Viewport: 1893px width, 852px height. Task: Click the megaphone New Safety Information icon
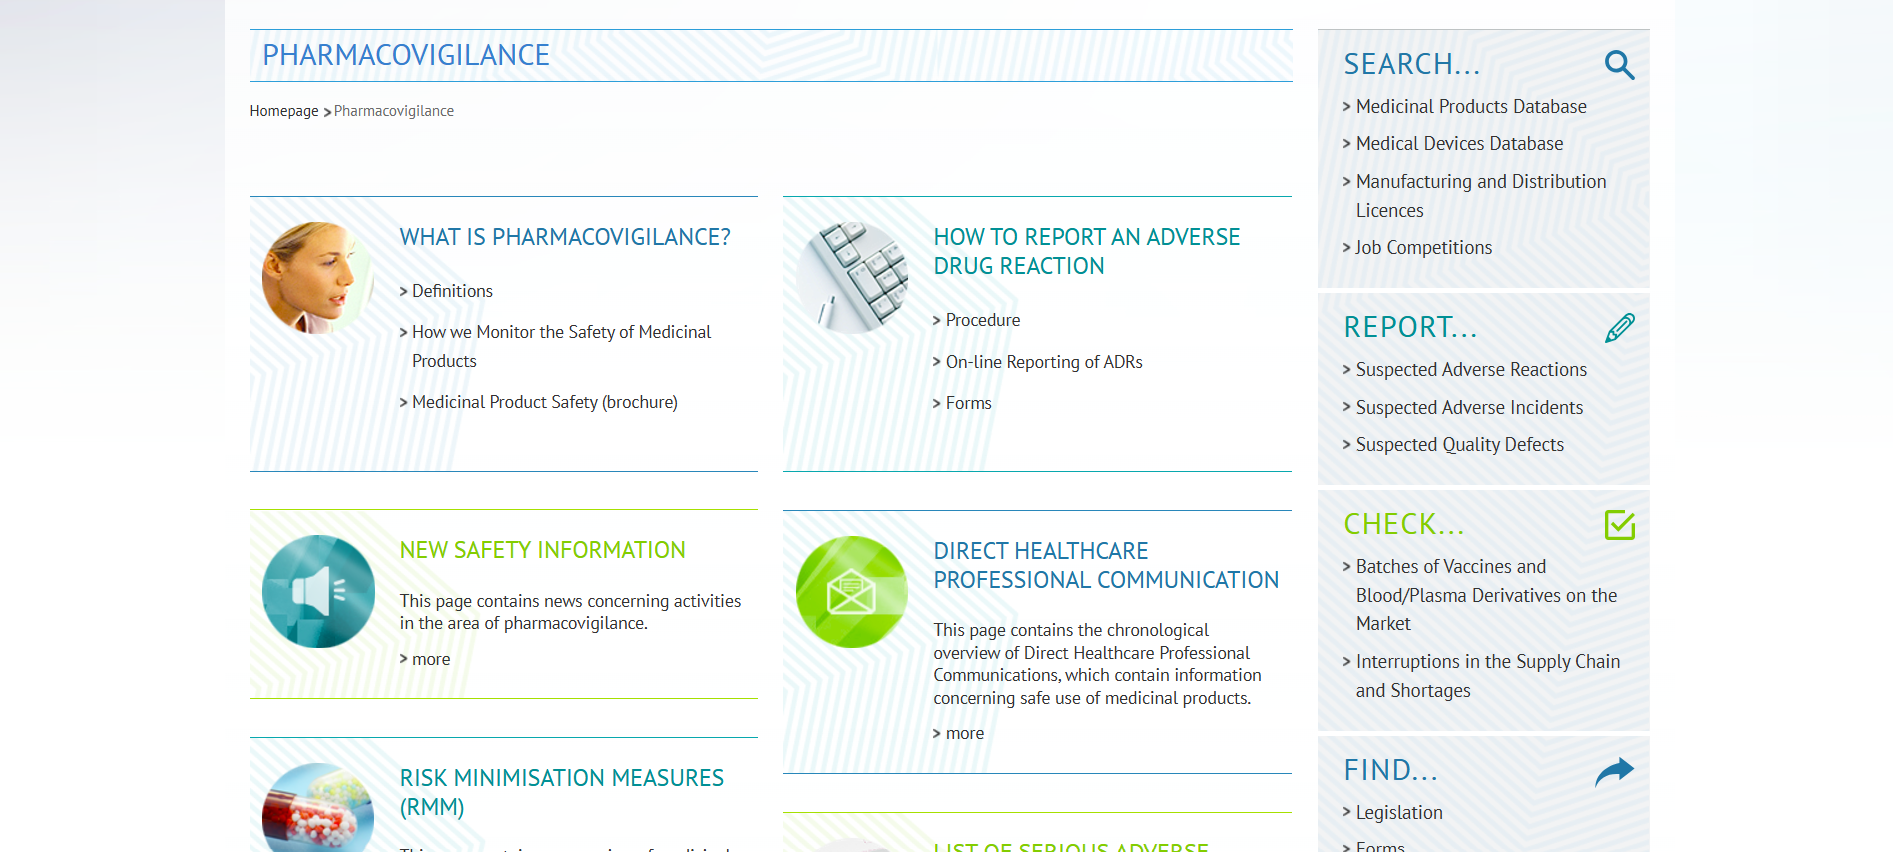[x=318, y=591]
